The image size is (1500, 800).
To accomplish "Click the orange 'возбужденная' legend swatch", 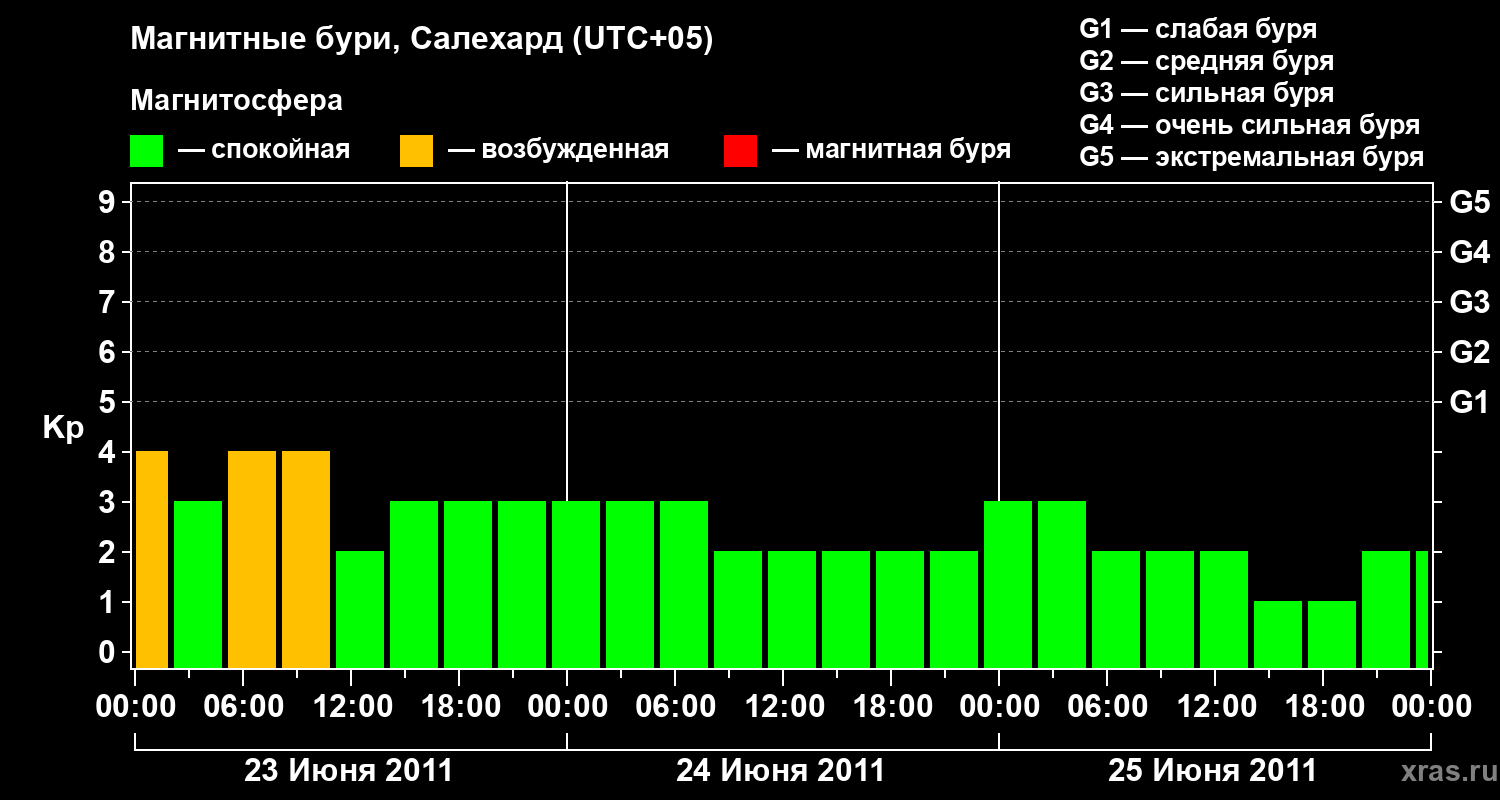I will (416, 151).
